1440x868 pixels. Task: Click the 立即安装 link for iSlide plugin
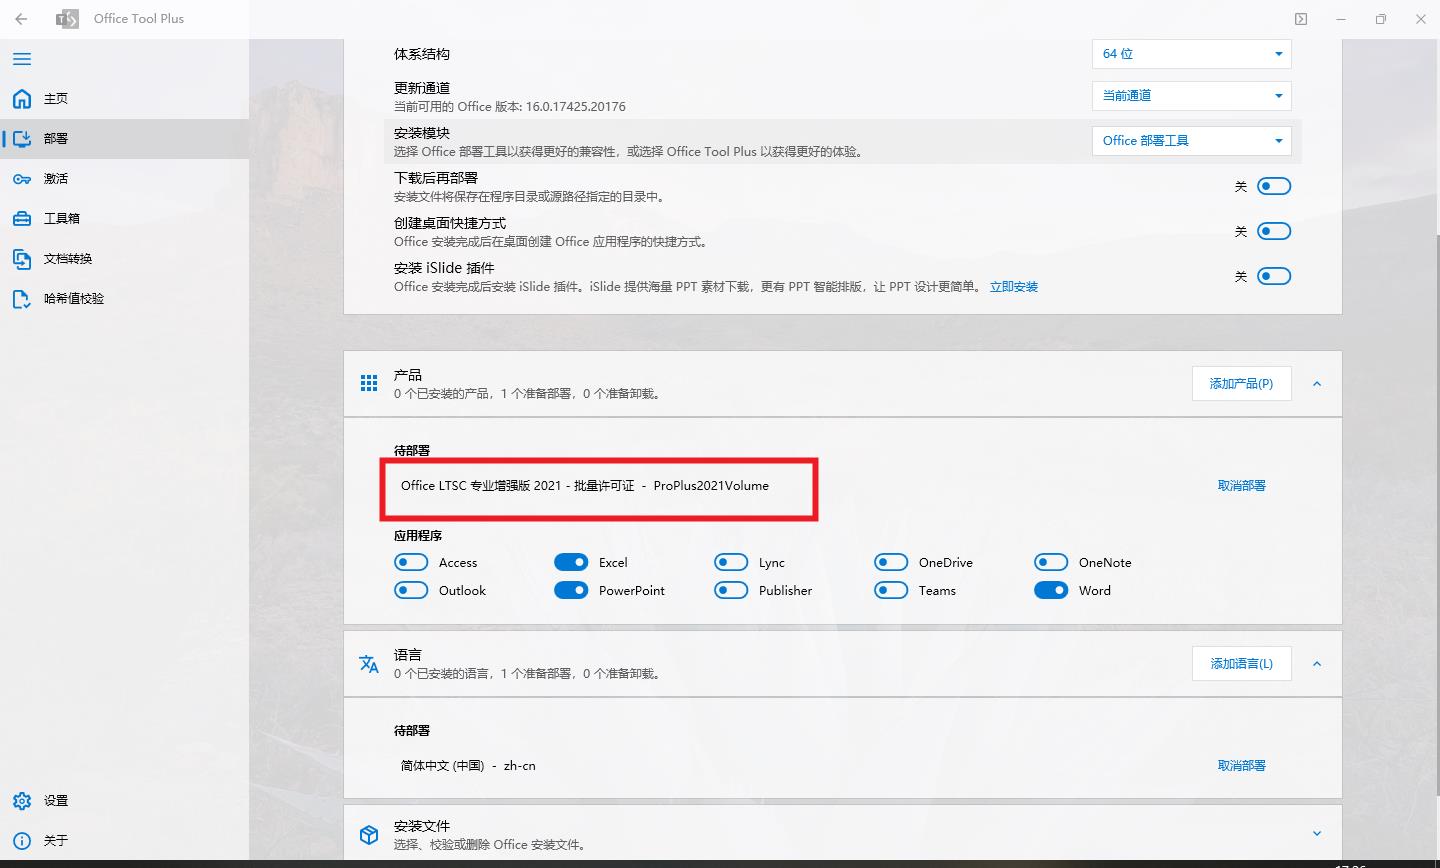pos(1013,287)
